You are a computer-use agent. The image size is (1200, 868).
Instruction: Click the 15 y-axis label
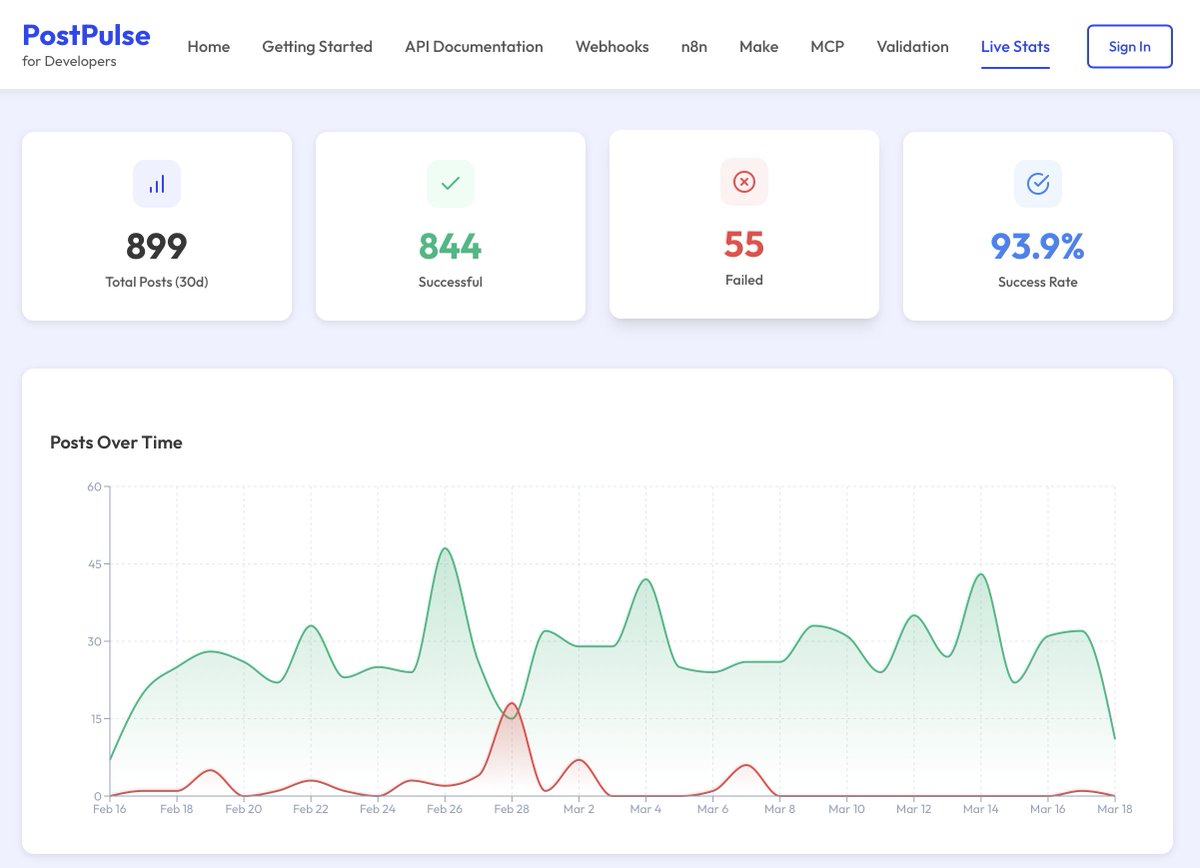[95, 719]
